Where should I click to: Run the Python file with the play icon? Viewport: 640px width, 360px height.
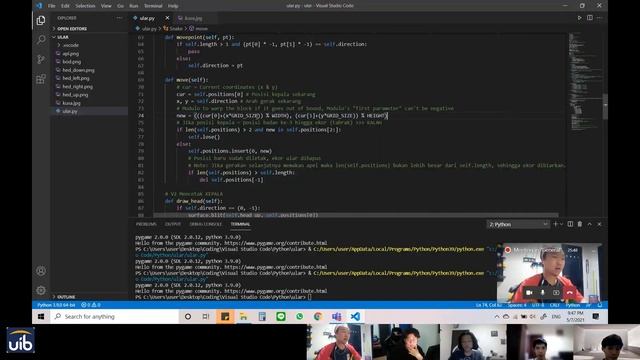coord(579,18)
